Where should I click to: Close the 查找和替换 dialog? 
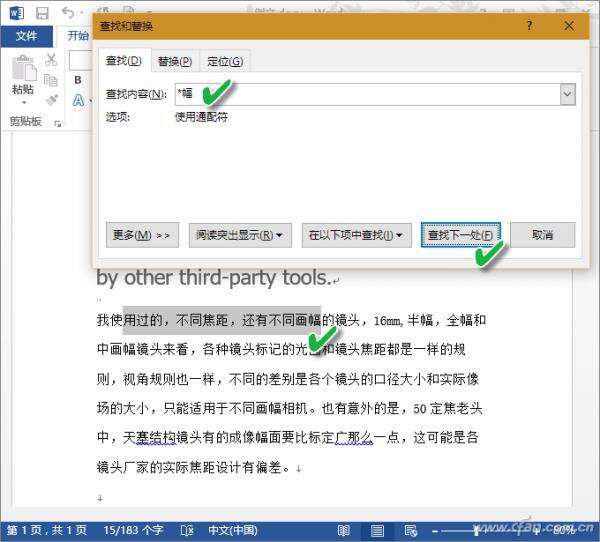(x=569, y=26)
